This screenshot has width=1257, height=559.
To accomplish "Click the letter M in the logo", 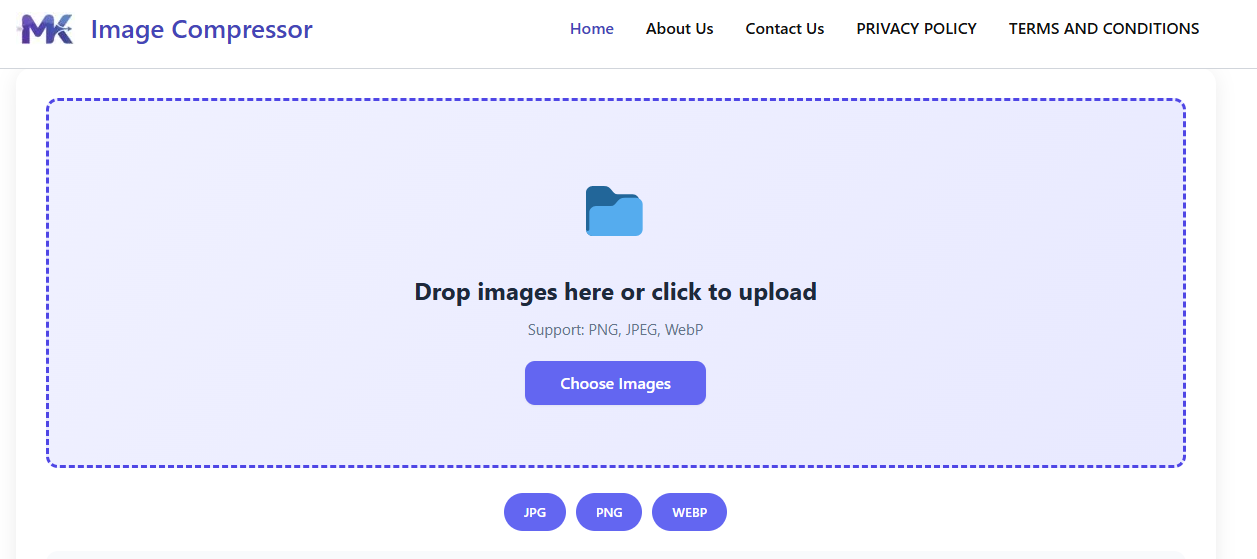I will [36, 30].
